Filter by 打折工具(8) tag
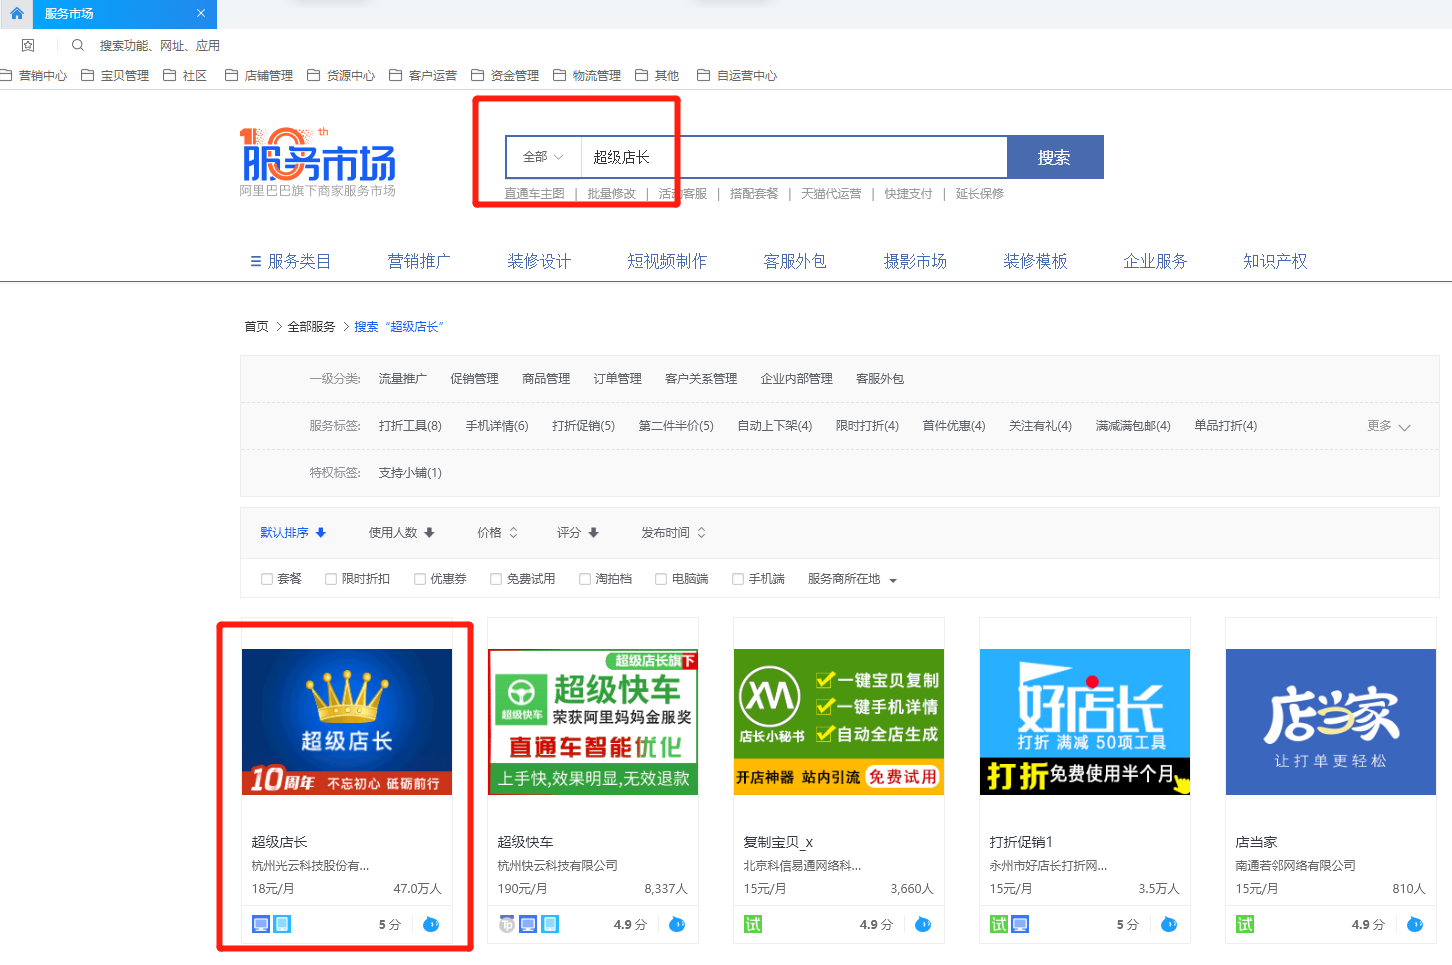 coord(410,426)
